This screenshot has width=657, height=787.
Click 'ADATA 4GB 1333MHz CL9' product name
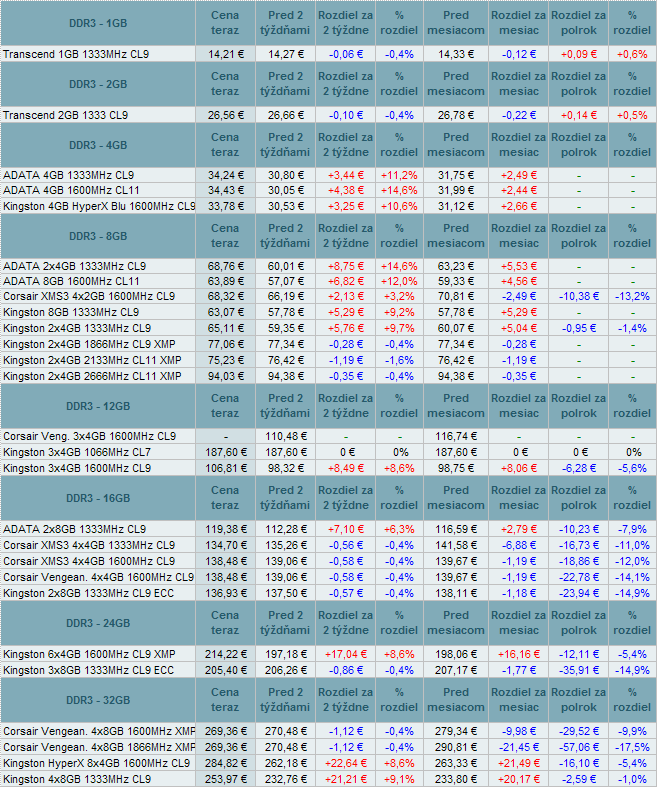[68, 175]
